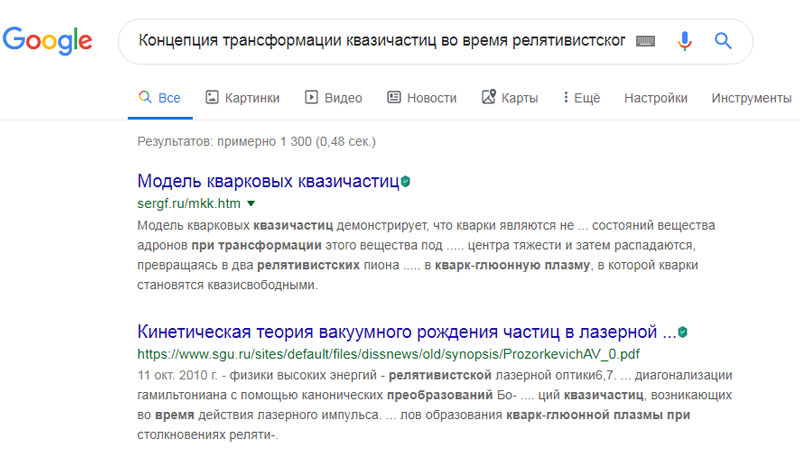800x471 pixels.
Task: Click the sgu.ru ProzorkevichAV_0.pdf URL
Action: tap(388, 354)
